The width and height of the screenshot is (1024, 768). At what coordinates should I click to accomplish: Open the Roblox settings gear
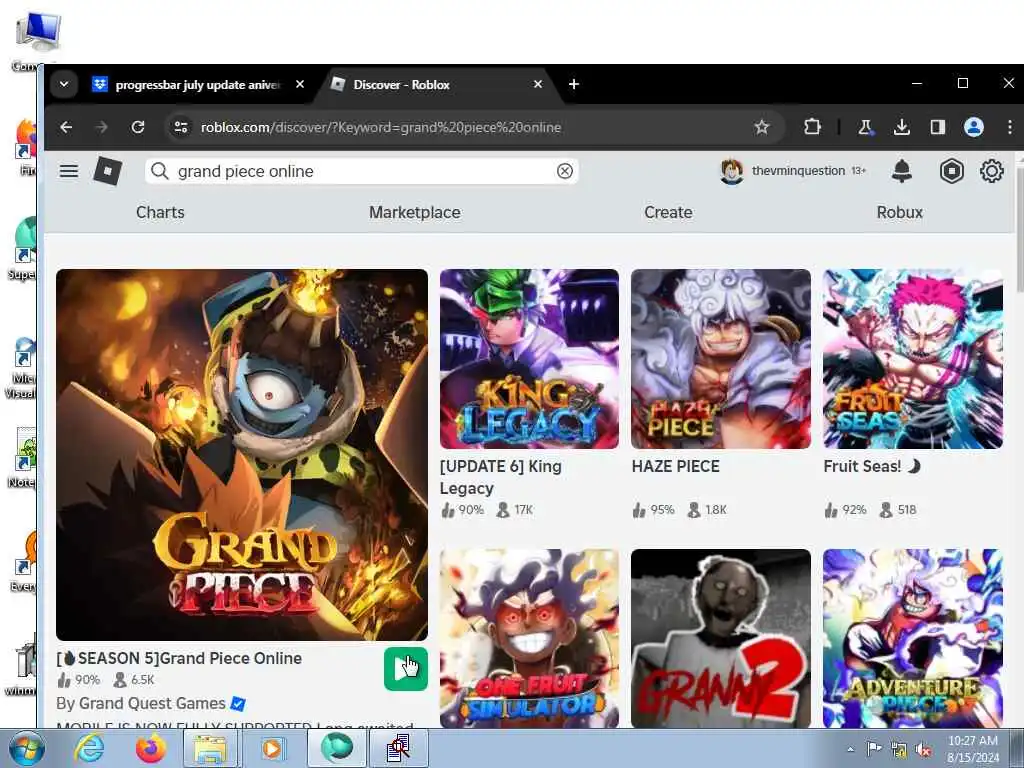tap(991, 171)
